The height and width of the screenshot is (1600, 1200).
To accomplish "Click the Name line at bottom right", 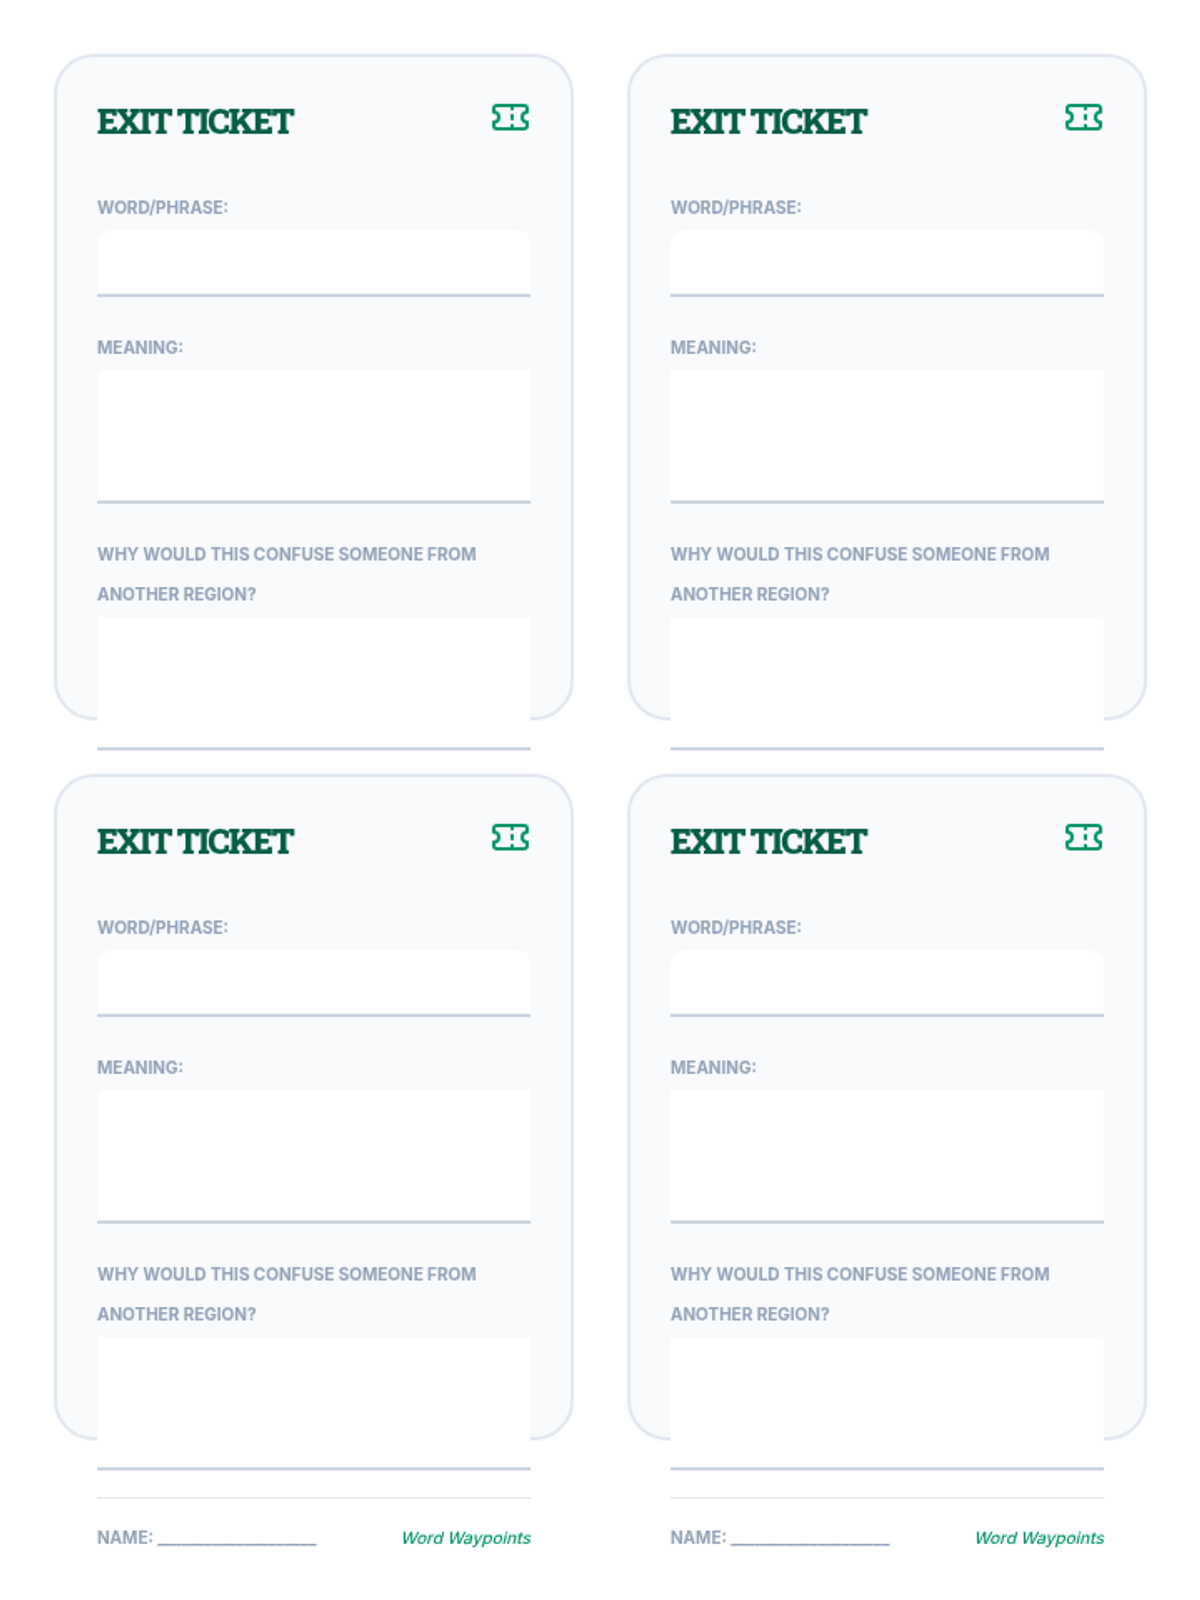I will pos(810,1540).
